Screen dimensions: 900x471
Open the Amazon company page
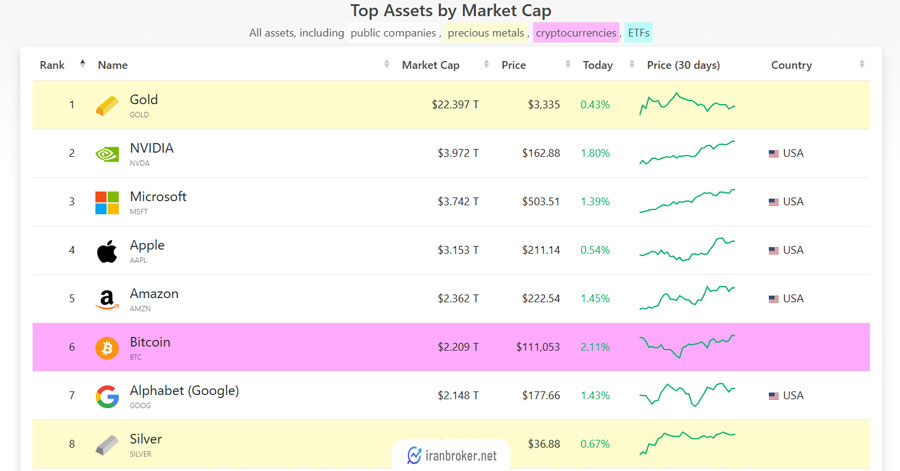(x=154, y=293)
